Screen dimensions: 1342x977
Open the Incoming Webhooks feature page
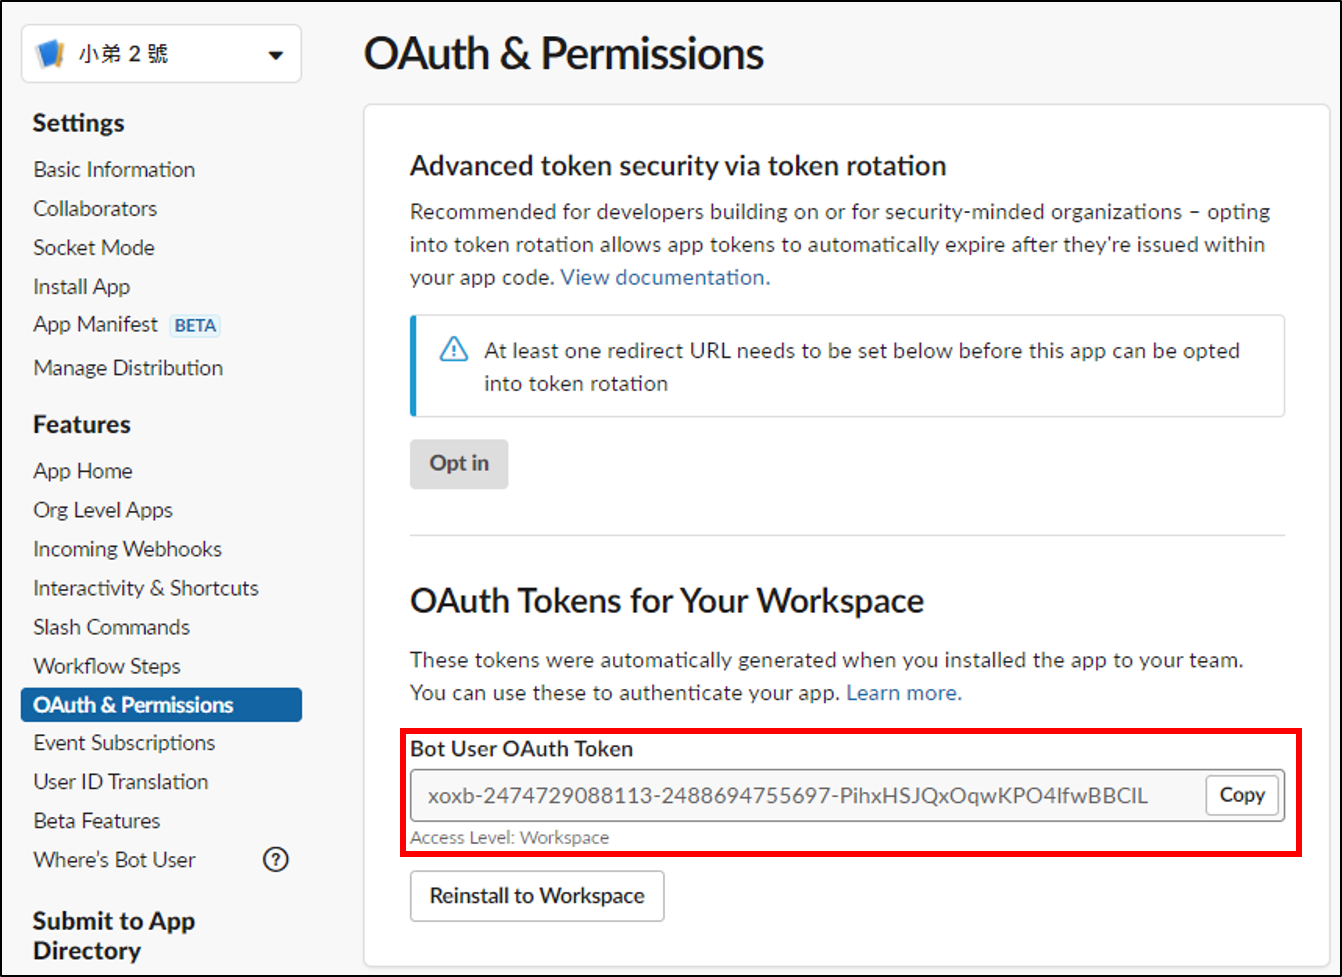click(x=127, y=548)
